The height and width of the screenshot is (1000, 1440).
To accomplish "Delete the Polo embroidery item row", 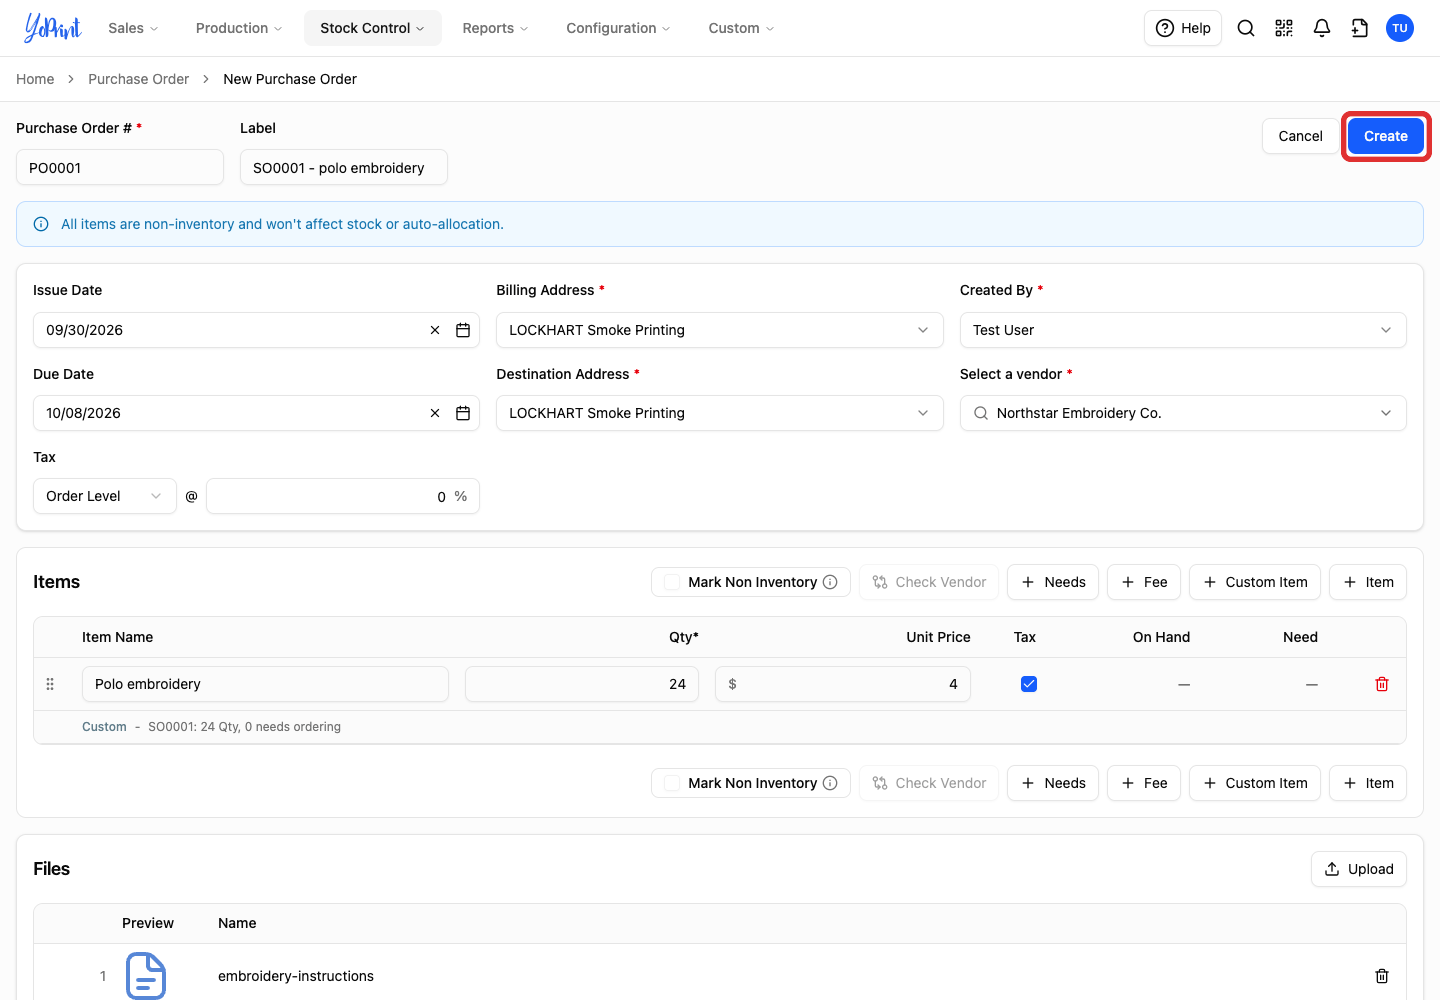I will (x=1382, y=684).
